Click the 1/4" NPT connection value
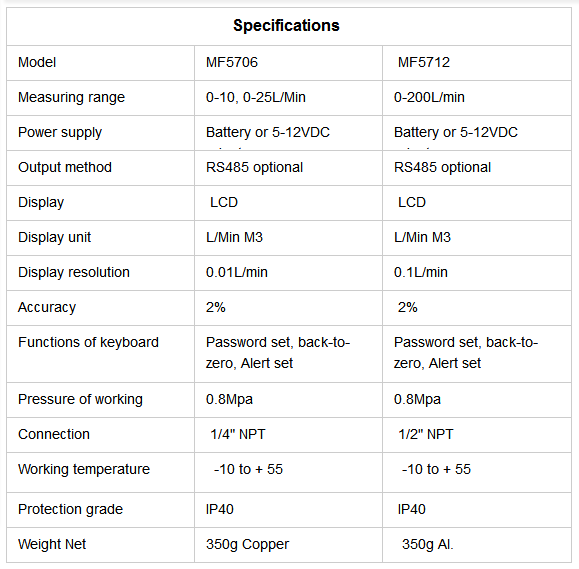This screenshot has height=569, width=579. tap(237, 434)
